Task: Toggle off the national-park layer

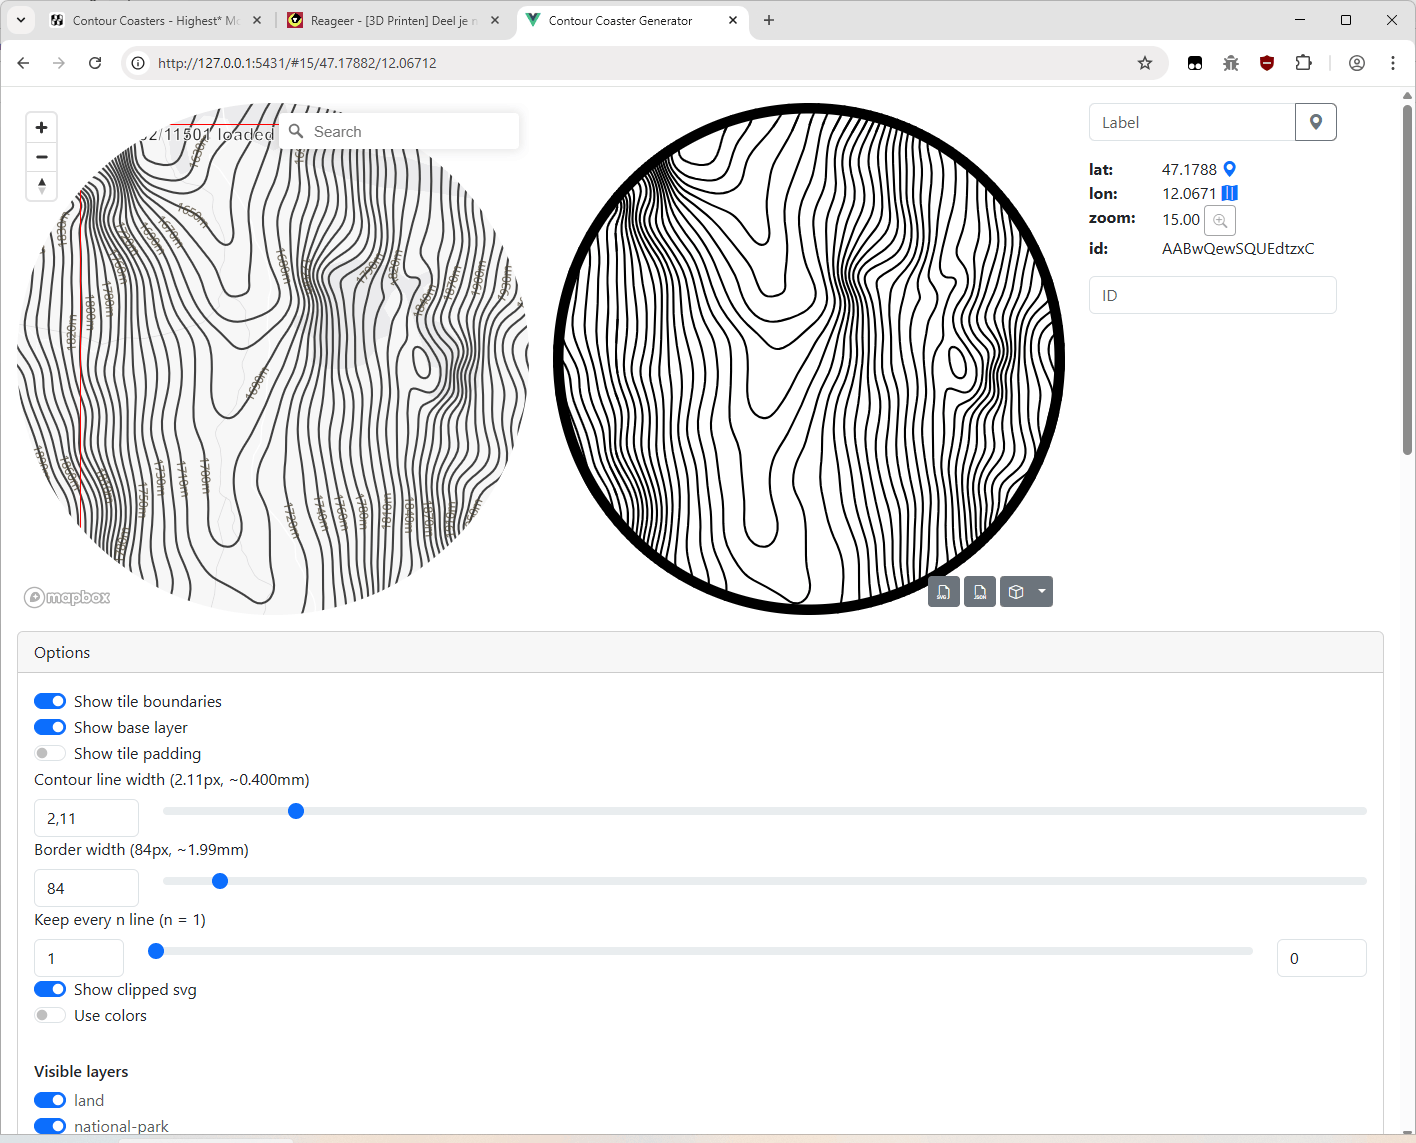Action: coord(49,1125)
